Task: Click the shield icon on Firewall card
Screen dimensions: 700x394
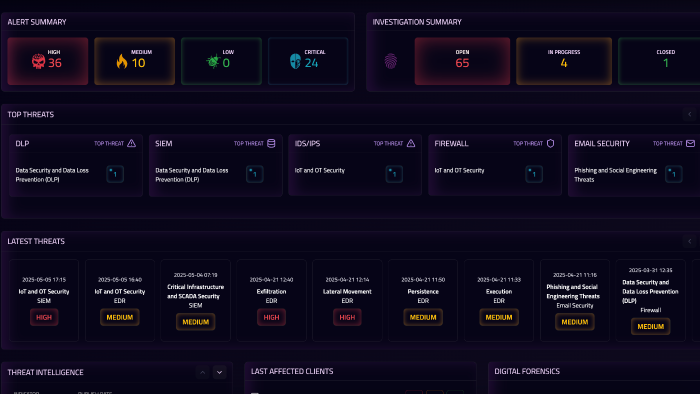Action: pos(550,143)
